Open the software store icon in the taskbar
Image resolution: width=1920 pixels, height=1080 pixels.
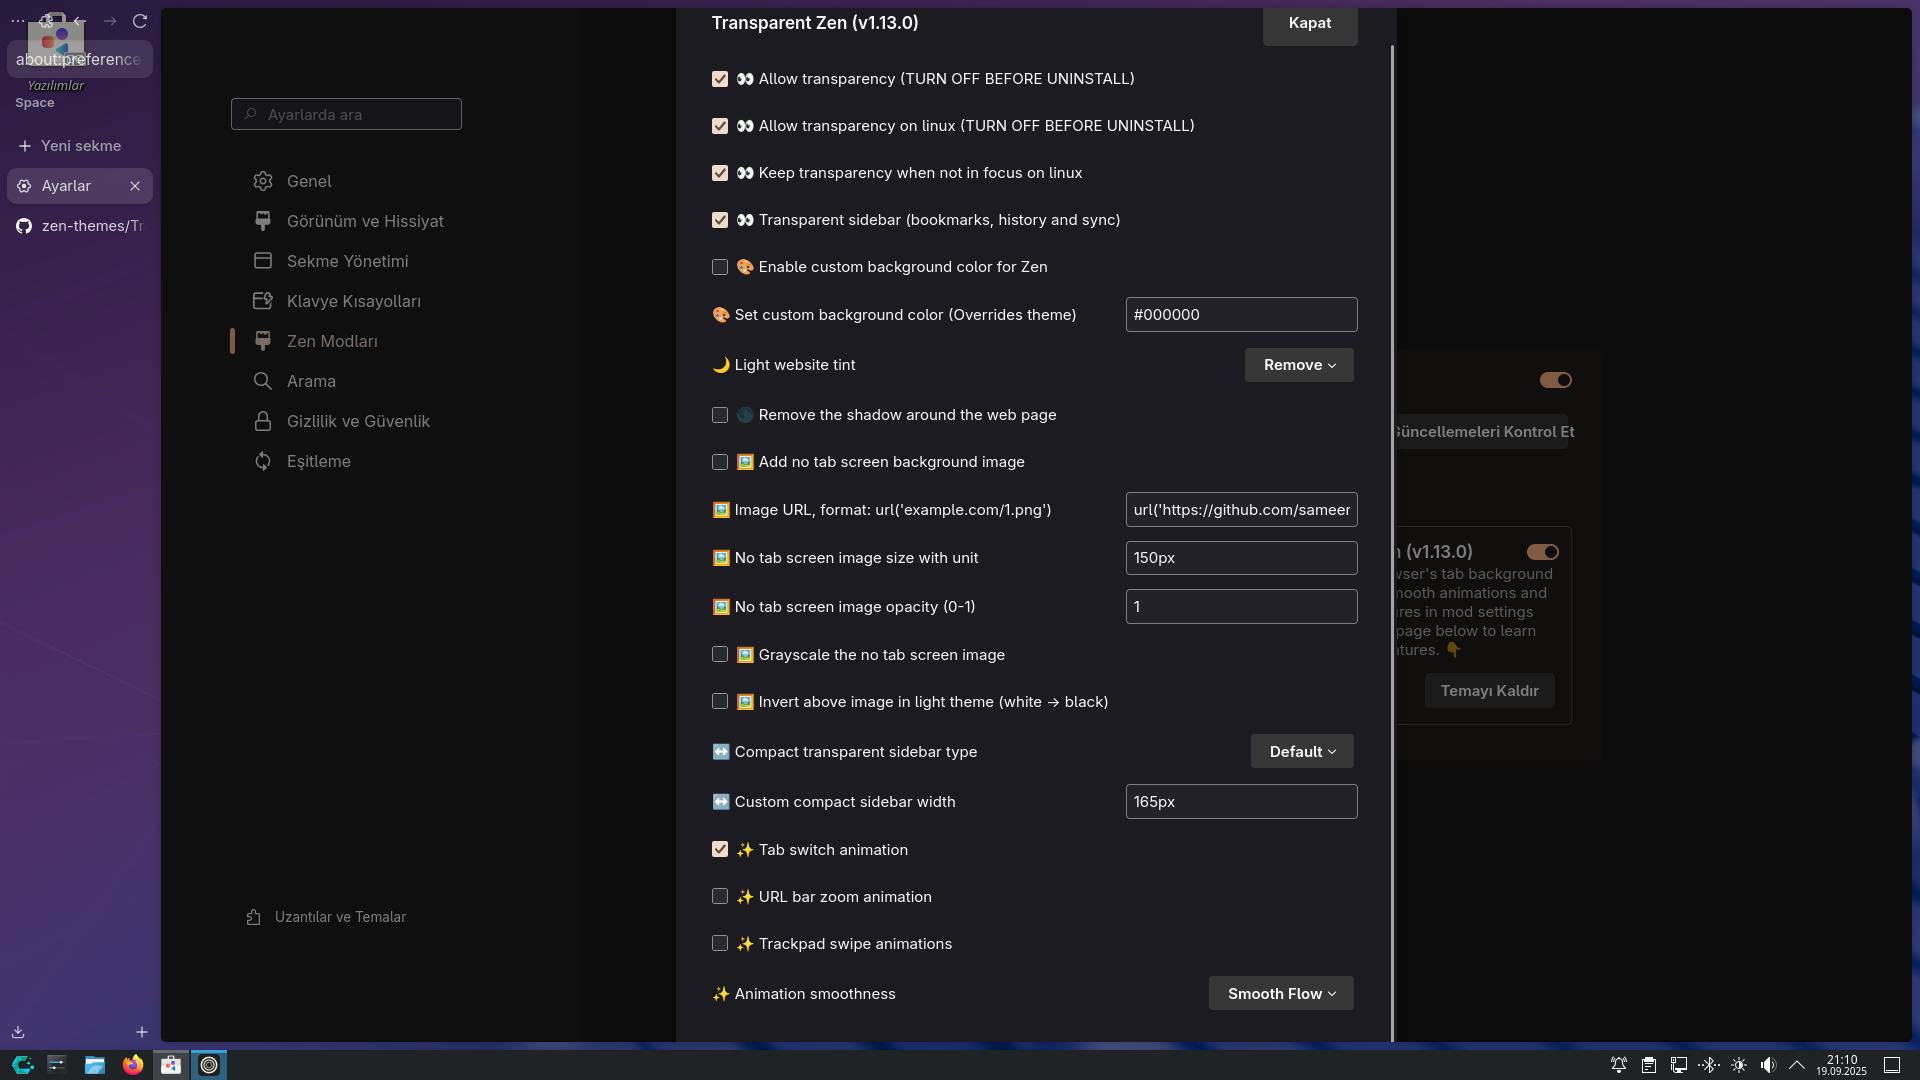click(x=171, y=1065)
